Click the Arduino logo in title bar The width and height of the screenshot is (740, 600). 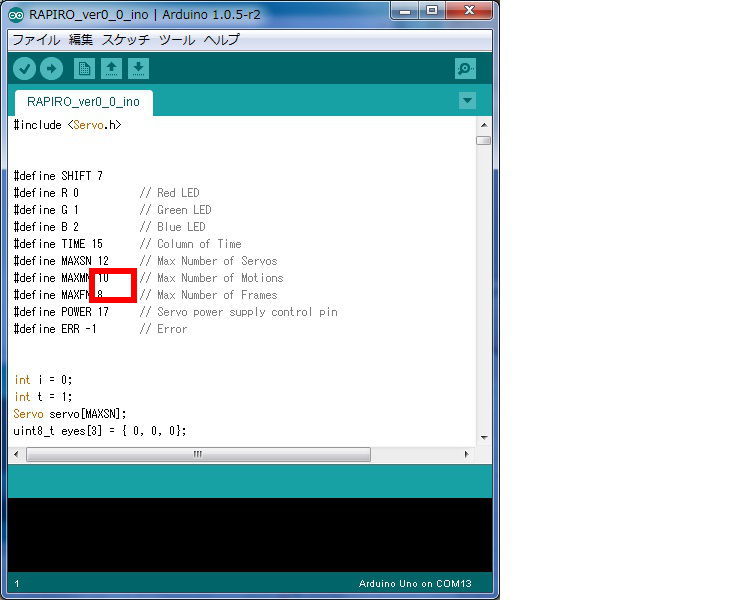click(16, 15)
